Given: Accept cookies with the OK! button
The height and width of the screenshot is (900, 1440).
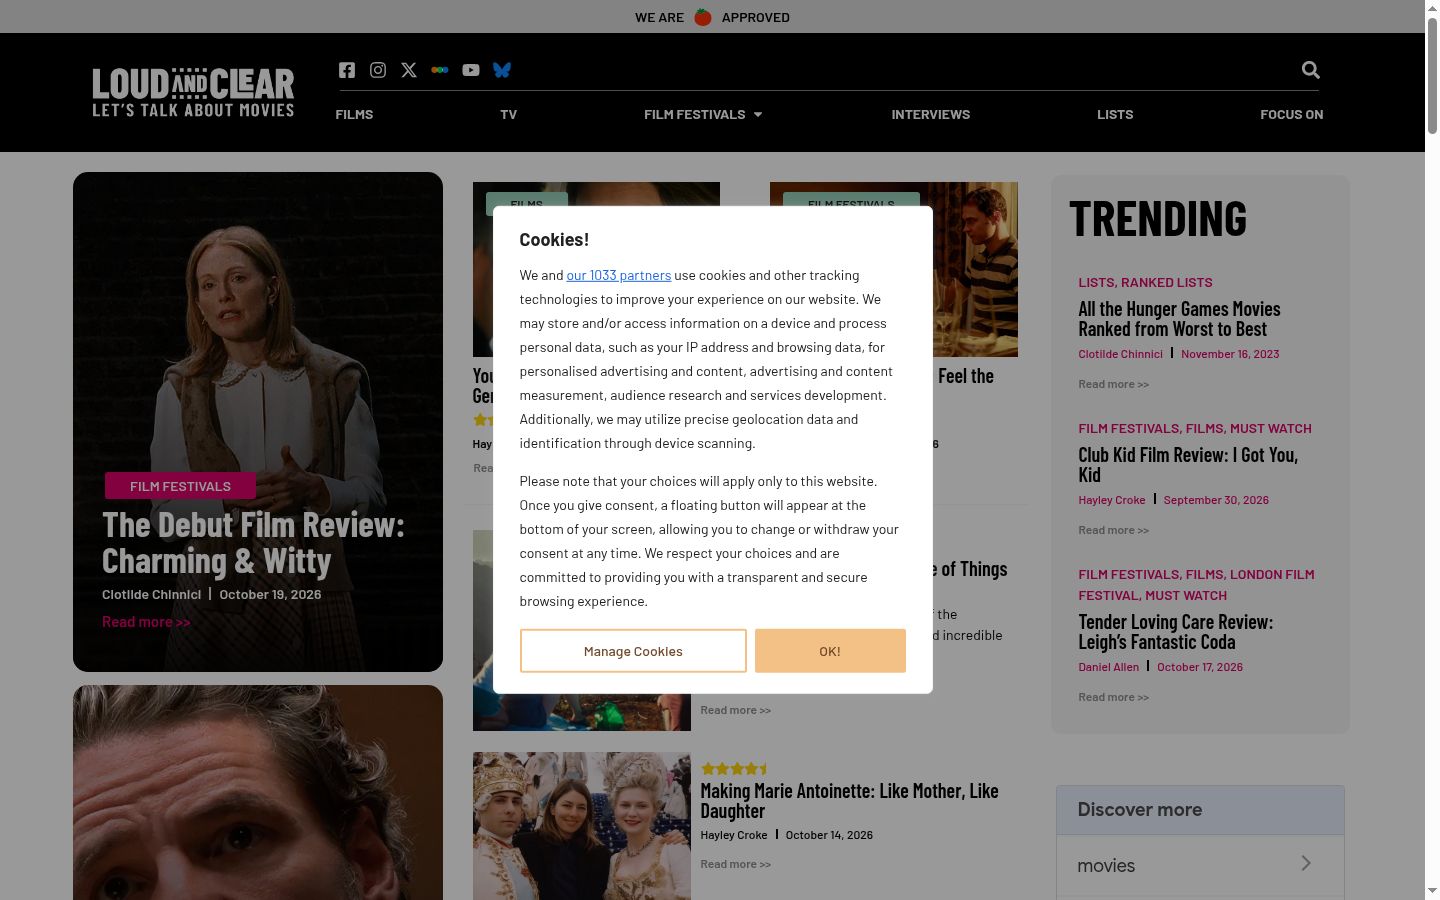Looking at the screenshot, I should (830, 651).
